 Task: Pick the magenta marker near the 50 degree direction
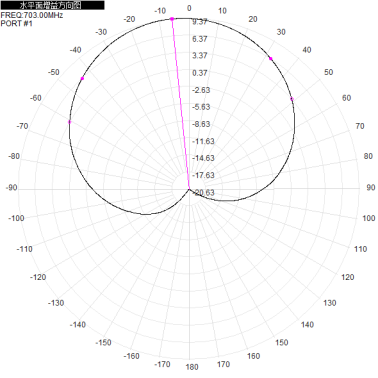(x=292, y=99)
